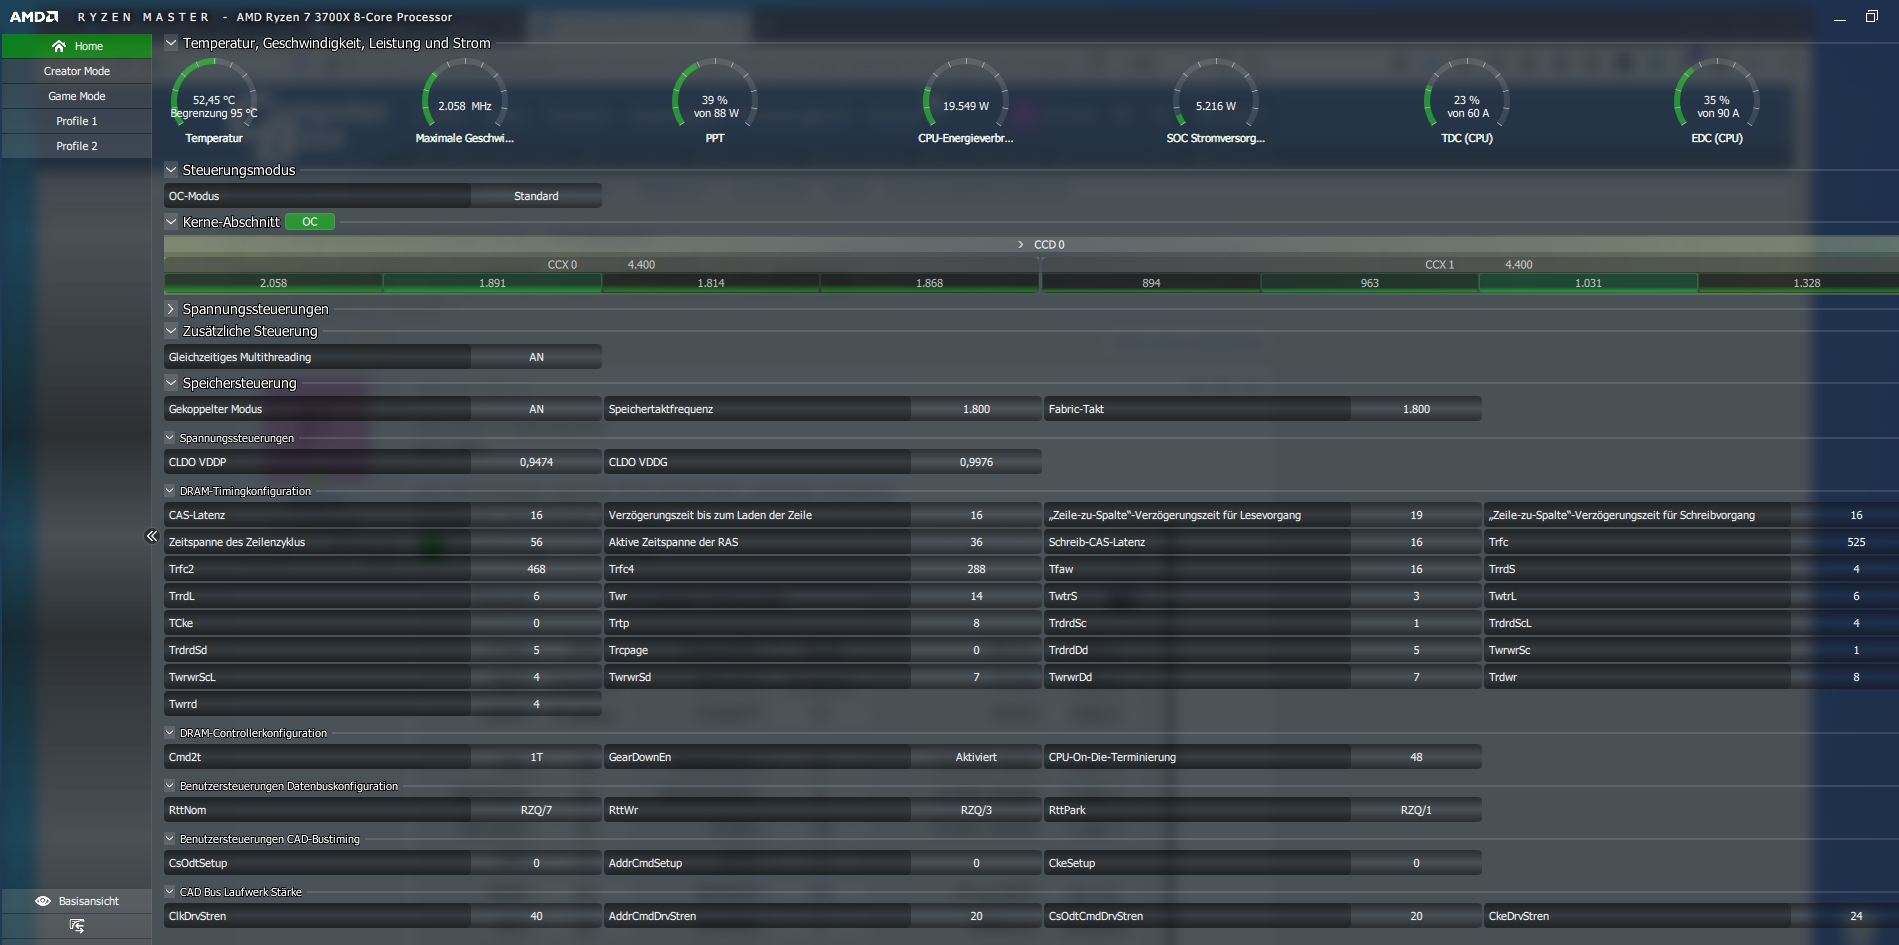This screenshot has height=945, width=1899.
Task: Click the Home house icon in sidebar
Action: 59,46
